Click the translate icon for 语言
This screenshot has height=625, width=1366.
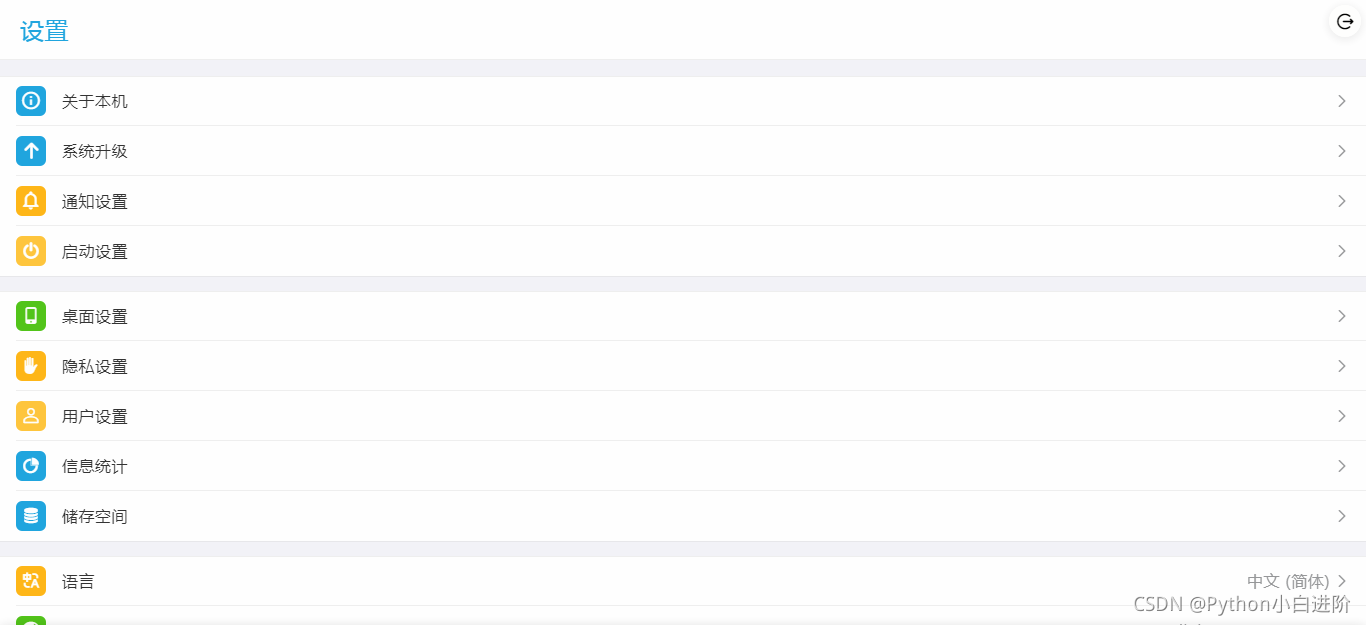coord(31,581)
